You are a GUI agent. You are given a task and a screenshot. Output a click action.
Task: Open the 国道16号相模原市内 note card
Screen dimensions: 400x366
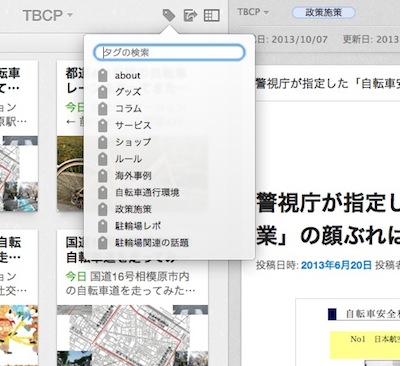pyautogui.click(x=132, y=298)
